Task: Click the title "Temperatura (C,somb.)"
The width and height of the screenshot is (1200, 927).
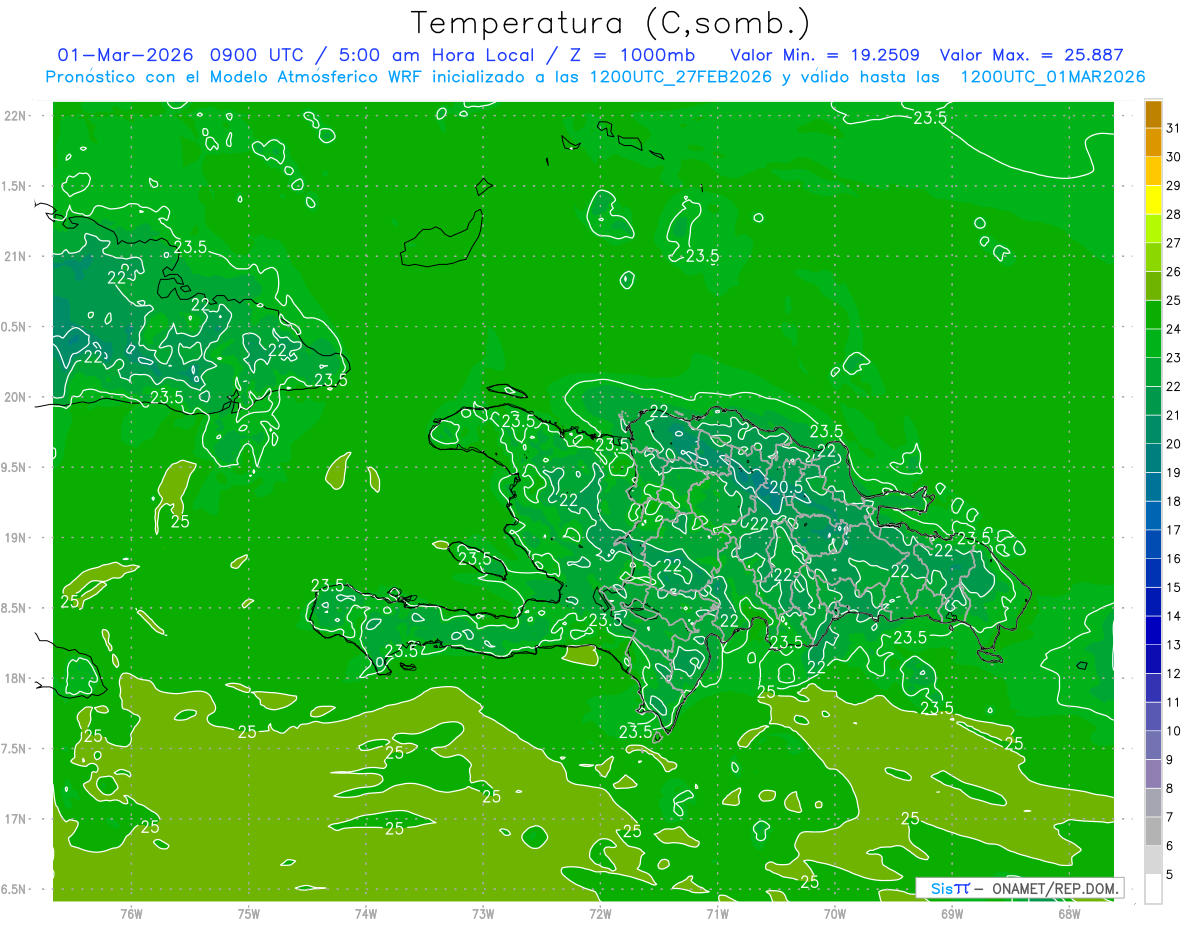Action: 610,23
